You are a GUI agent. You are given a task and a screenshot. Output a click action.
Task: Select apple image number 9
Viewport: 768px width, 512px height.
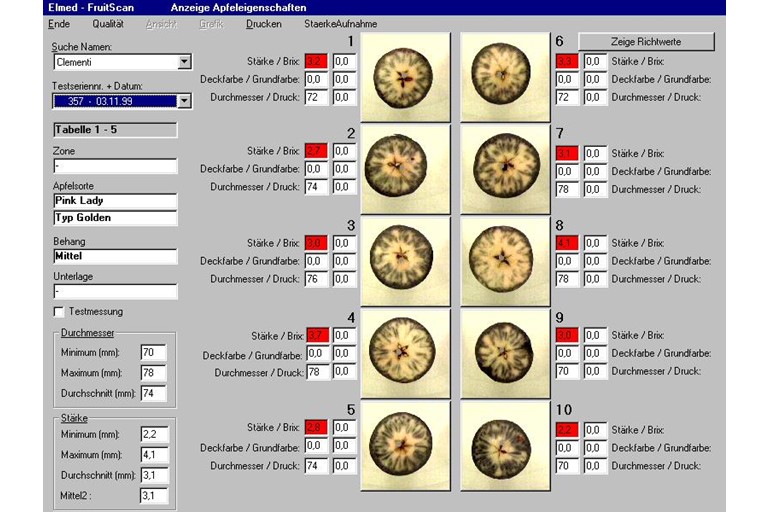click(505, 353)
